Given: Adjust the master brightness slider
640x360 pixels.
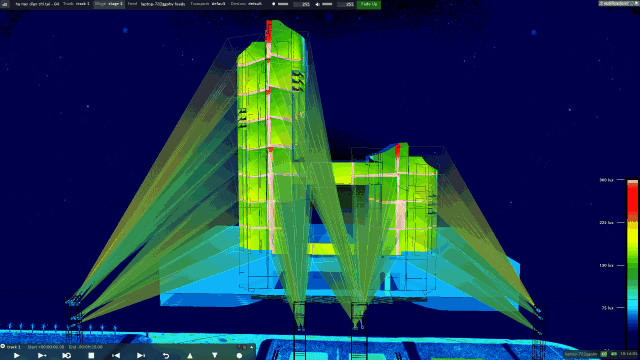Looking at the screenshot, I should tap(283, 4).
